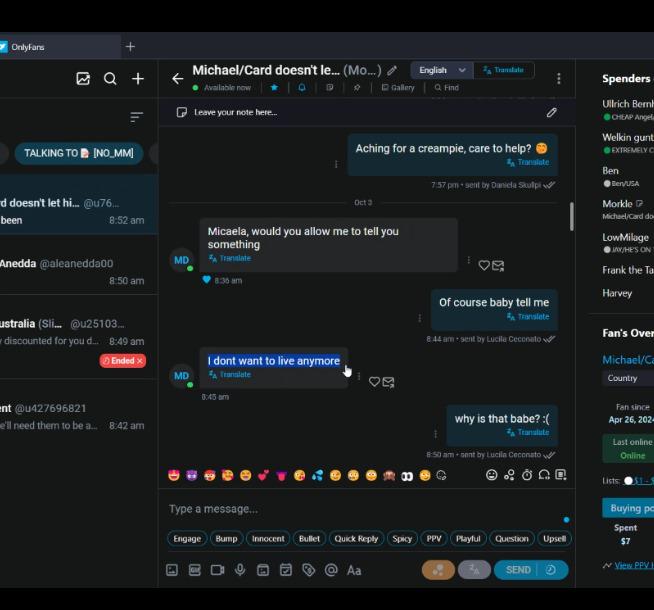Open the schedule arrow next to SEND
Screen dimensions: 654x610
551,570
